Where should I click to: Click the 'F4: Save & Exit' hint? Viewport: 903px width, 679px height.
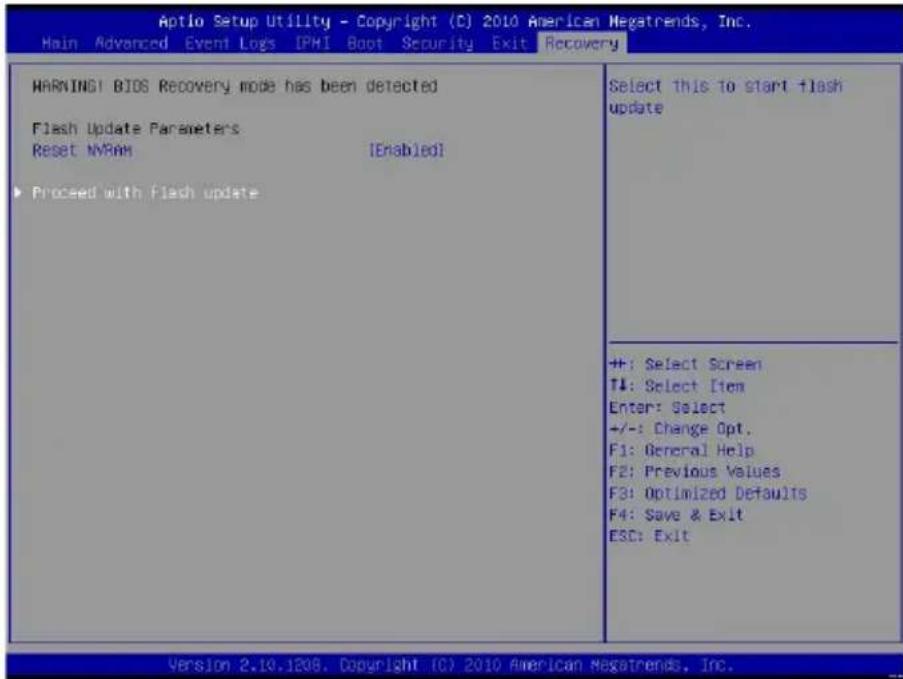[676, 515]
